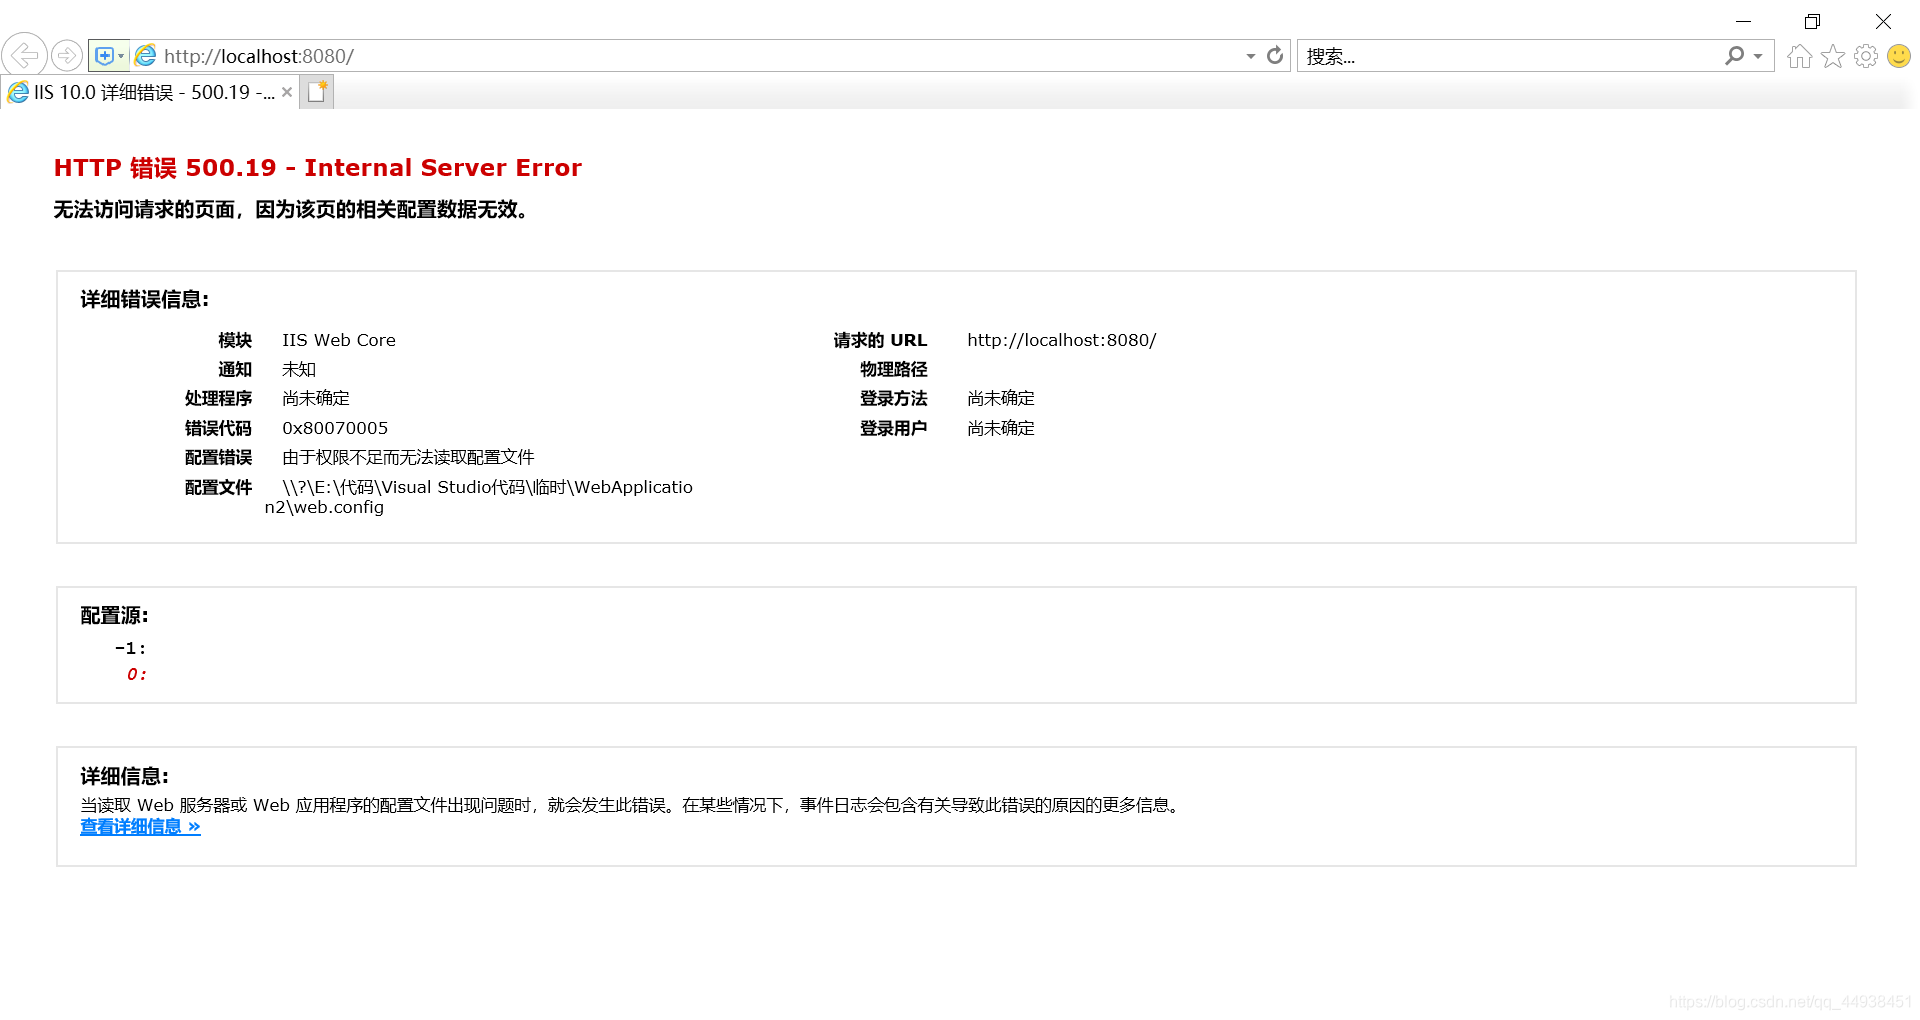This screenshot has width=1920, height=1020.
Task: Expand the security shield dropdown arrow
Action: tap(122, 56)
